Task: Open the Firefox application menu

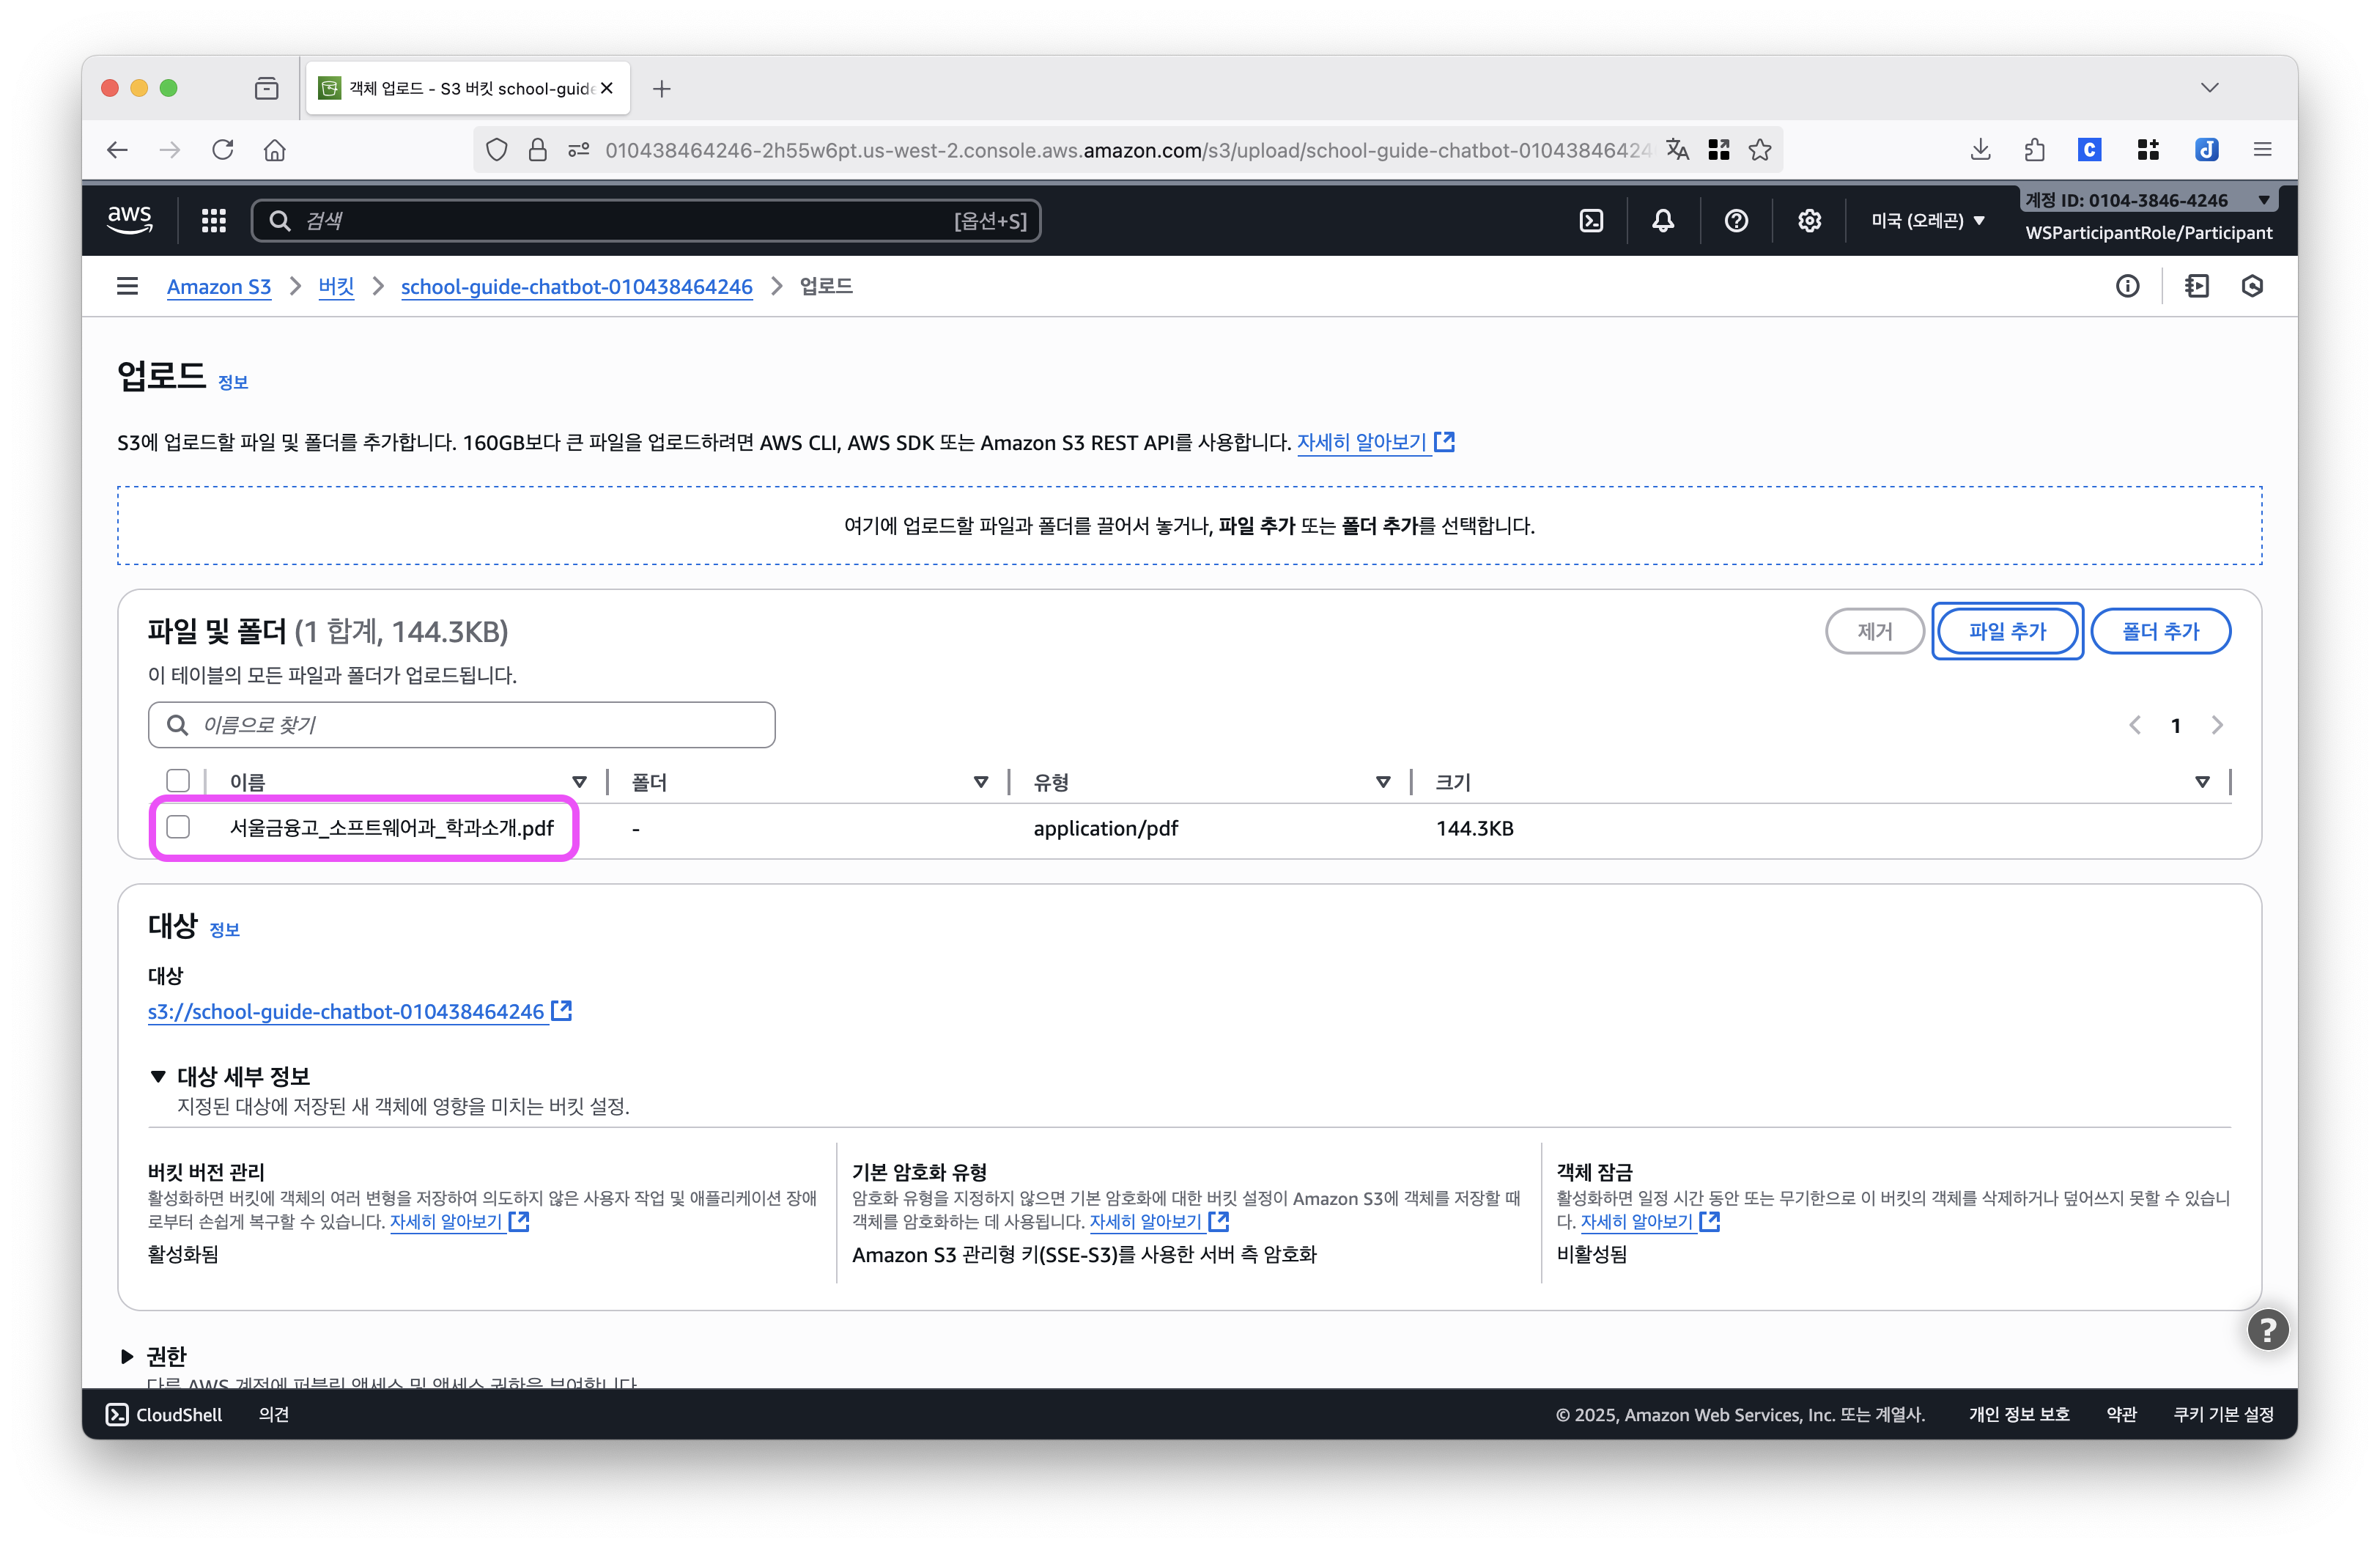Action: [2263, 150]
